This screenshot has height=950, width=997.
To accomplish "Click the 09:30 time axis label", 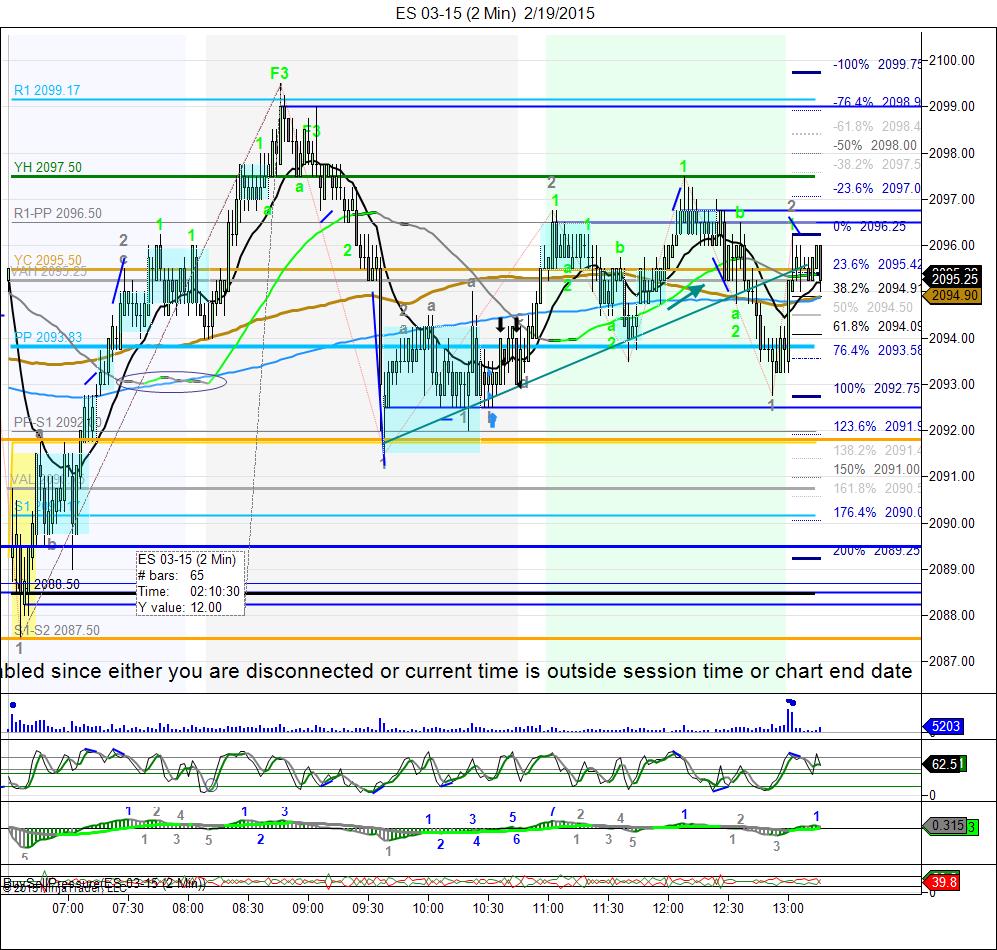I will click(368, 908).
